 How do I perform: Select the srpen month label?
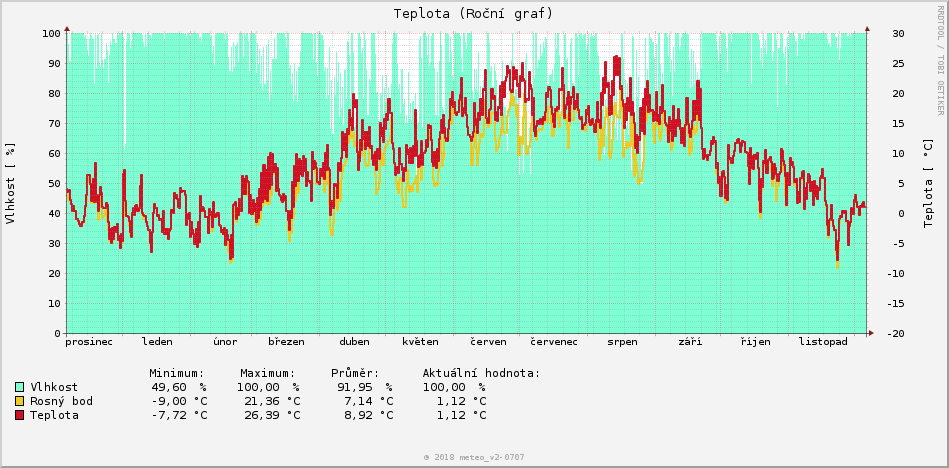coord(622,342)
